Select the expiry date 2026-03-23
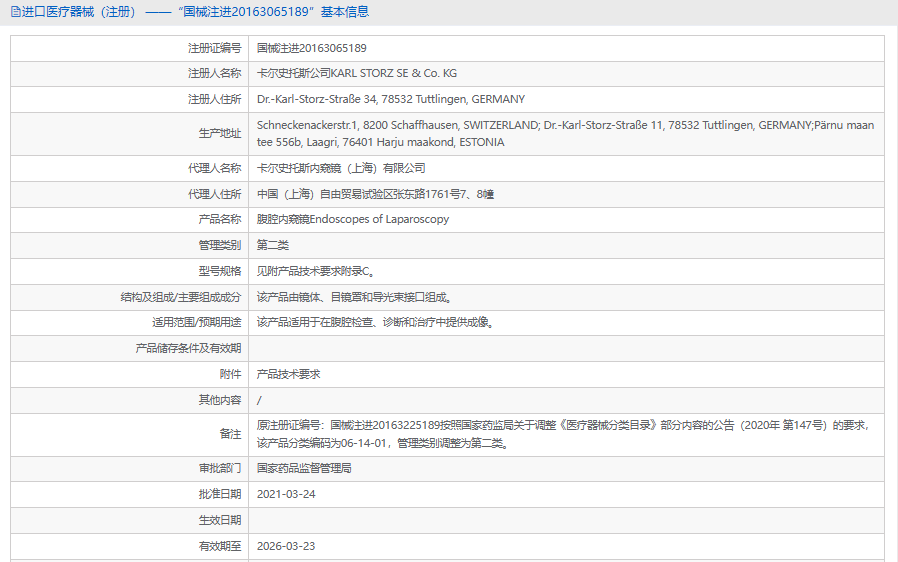The image size is (898, 562). pyautogui.click(x=286, y=547)
